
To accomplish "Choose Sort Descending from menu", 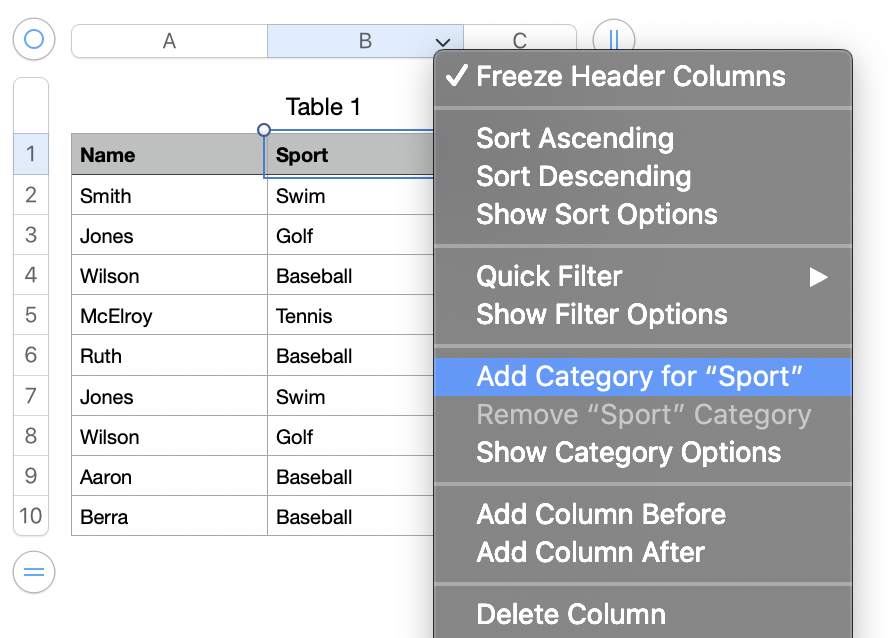I will pyautogui.click(x=584, y=176).
